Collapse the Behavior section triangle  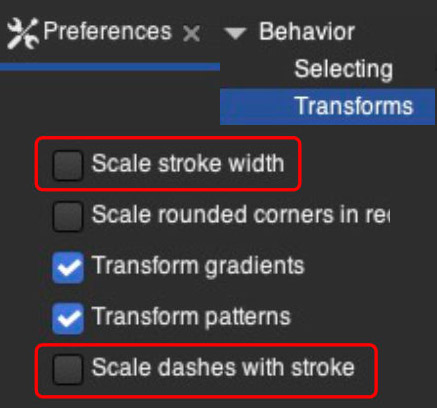[x=235, y=33]
